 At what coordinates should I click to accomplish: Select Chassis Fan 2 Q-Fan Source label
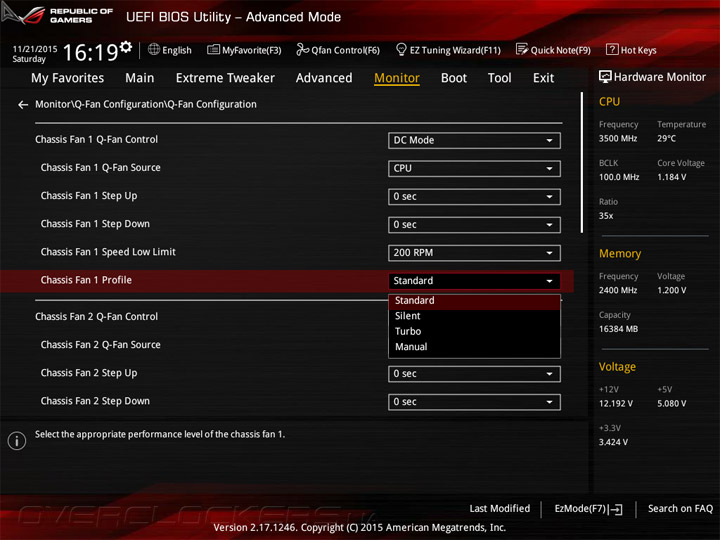101,345
